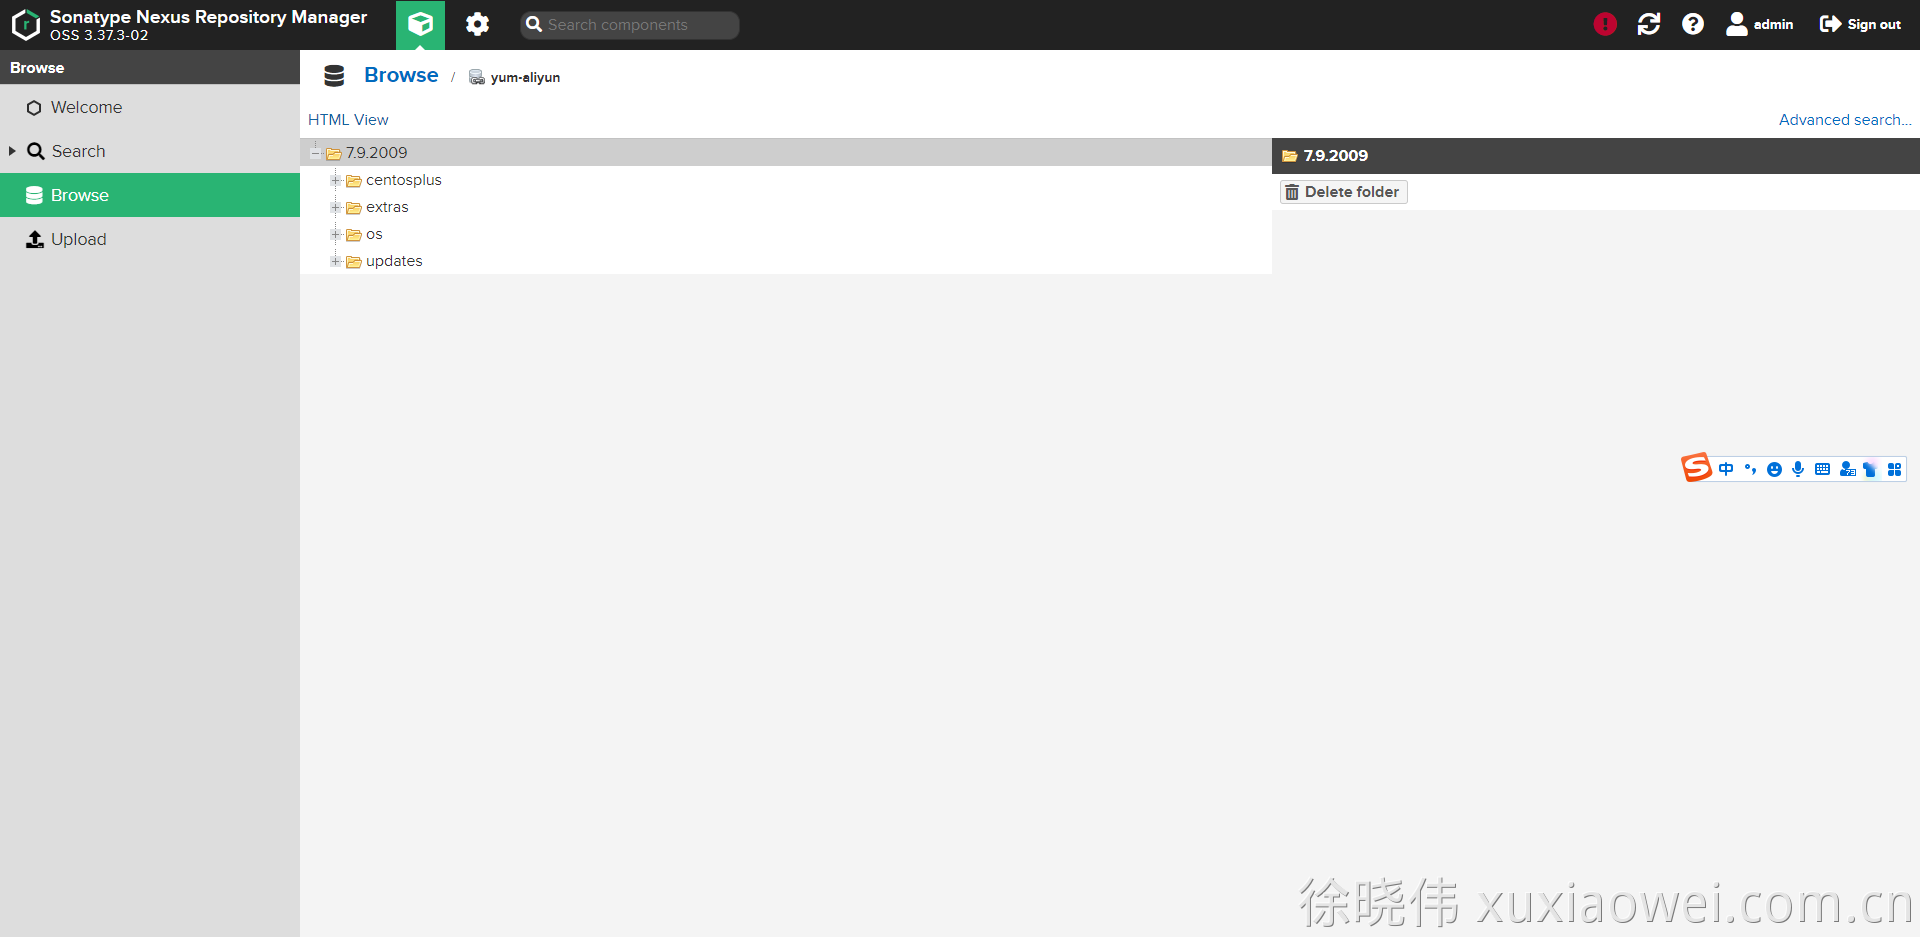This screenshot has height=937, width=1920.
Task: Click Sign out in the header
Action: [x=1861, y=24]
